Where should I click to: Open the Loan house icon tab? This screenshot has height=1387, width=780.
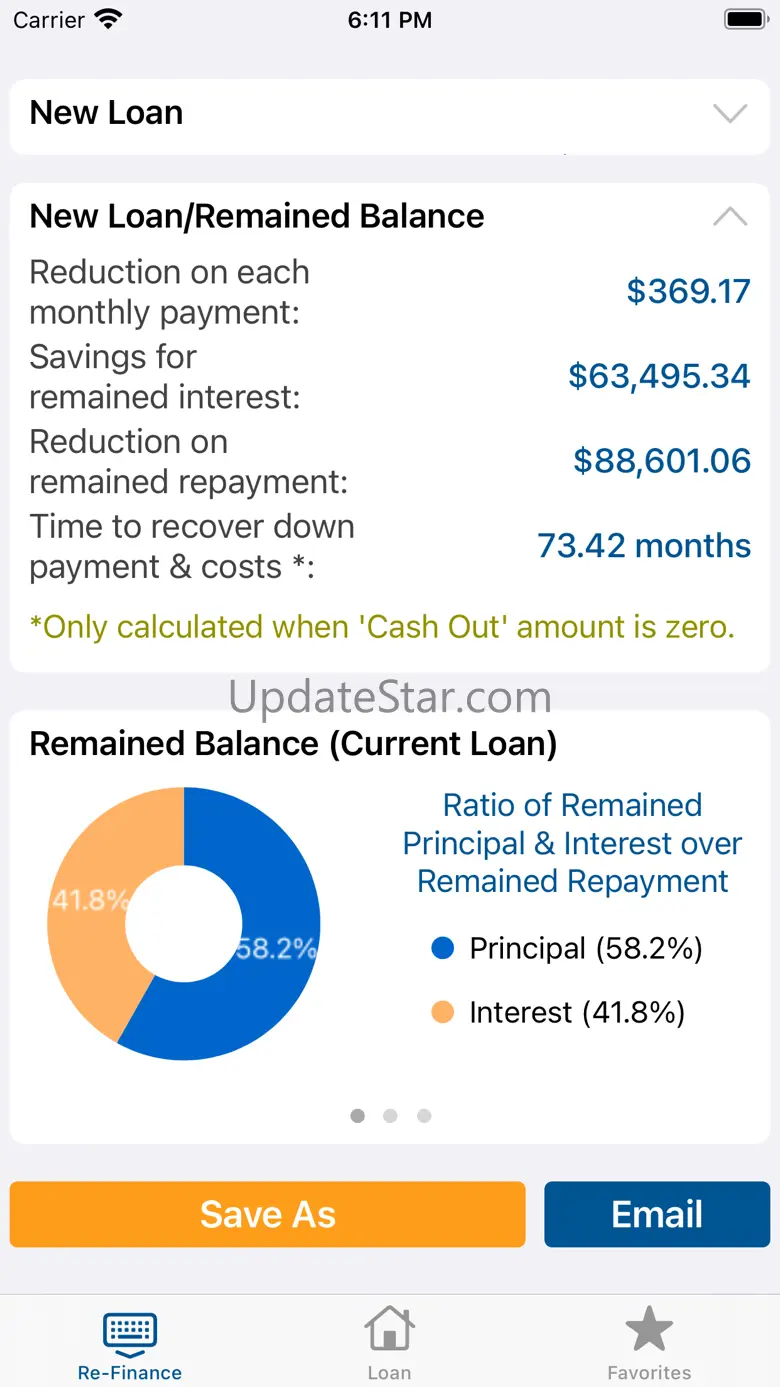pos(389,1331)
